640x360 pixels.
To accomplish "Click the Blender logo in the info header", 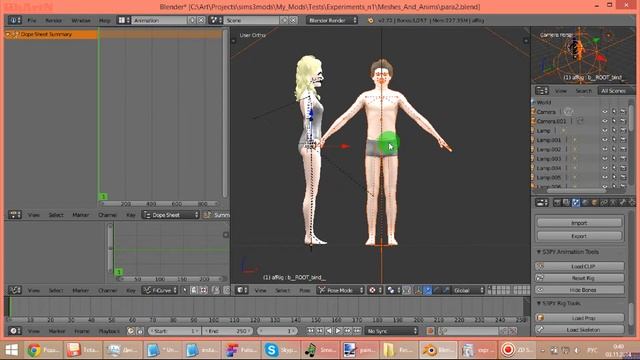I will [x=370, y=20].
